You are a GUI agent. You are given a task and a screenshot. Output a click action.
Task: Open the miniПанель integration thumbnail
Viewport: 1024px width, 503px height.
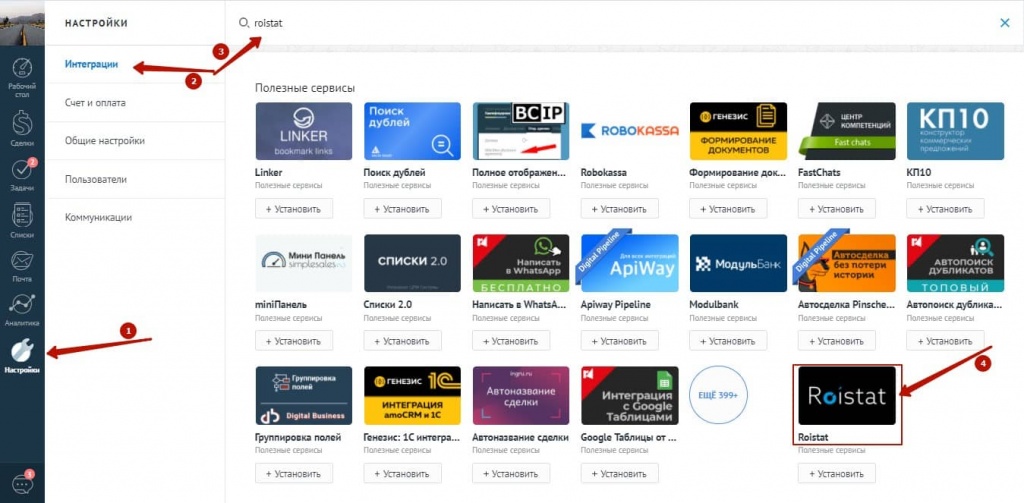point(304,263)
